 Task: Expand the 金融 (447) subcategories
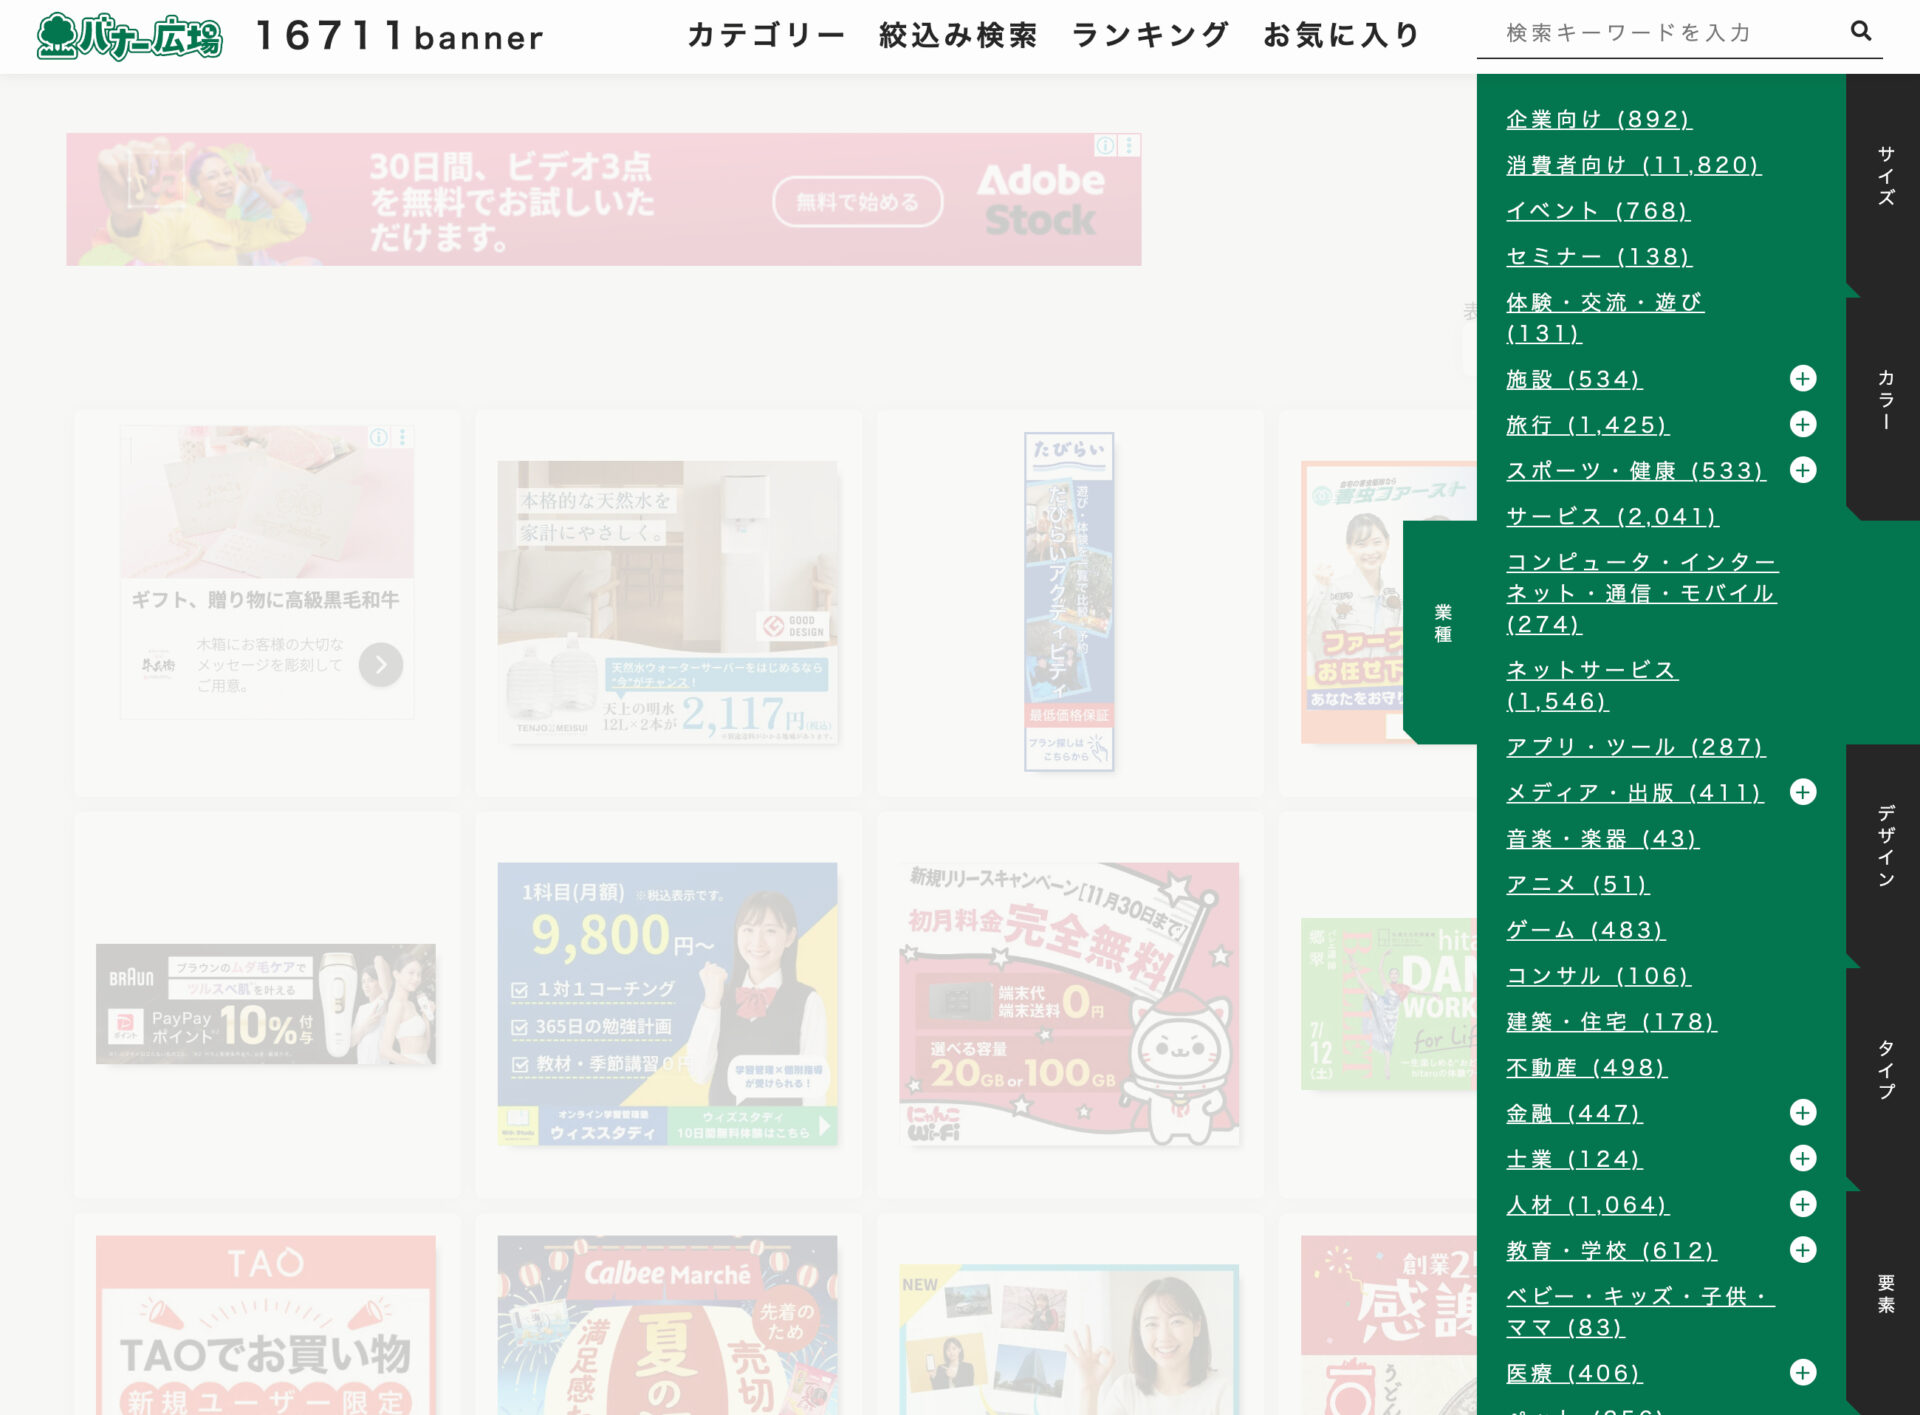(x=1802, y=1112)
